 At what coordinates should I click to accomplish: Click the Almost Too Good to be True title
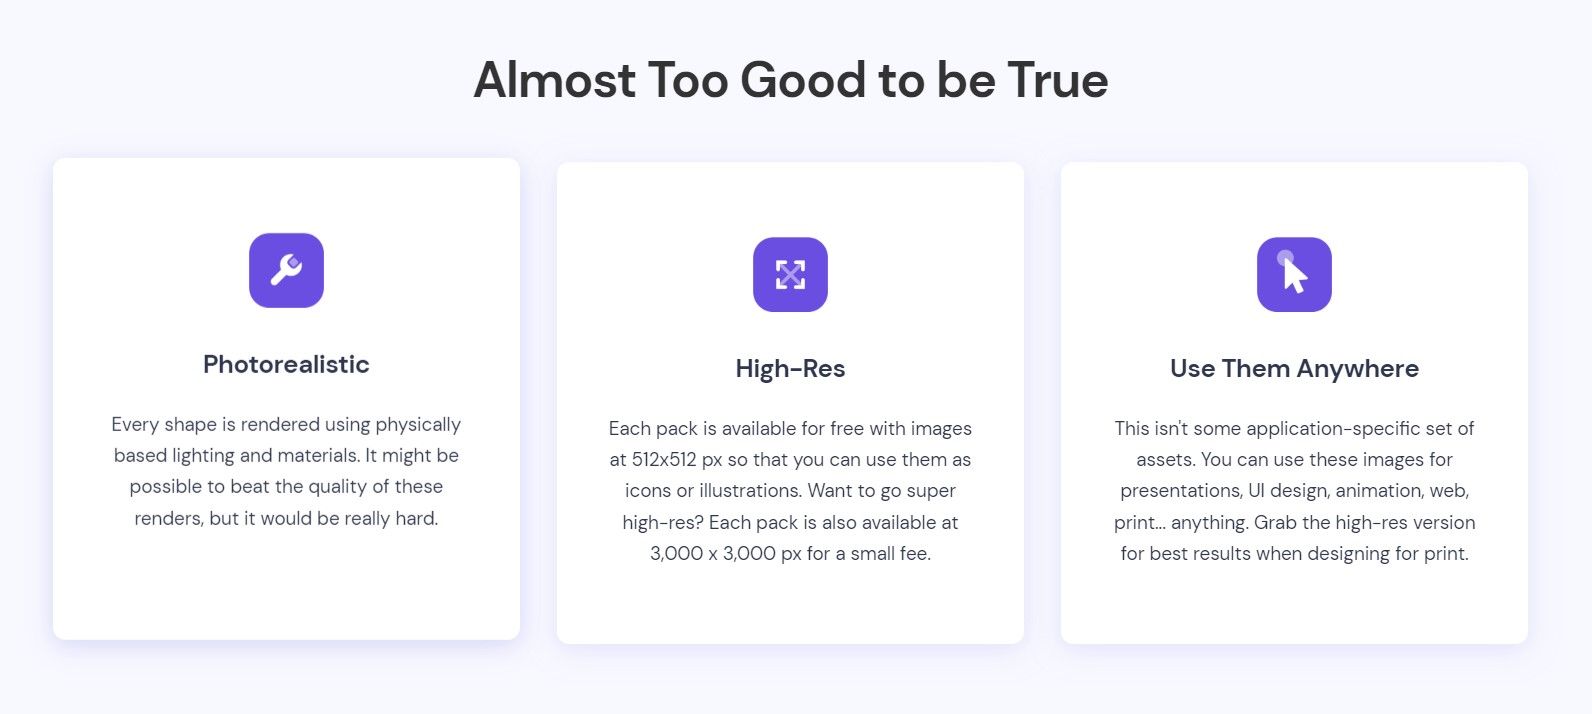790,79
